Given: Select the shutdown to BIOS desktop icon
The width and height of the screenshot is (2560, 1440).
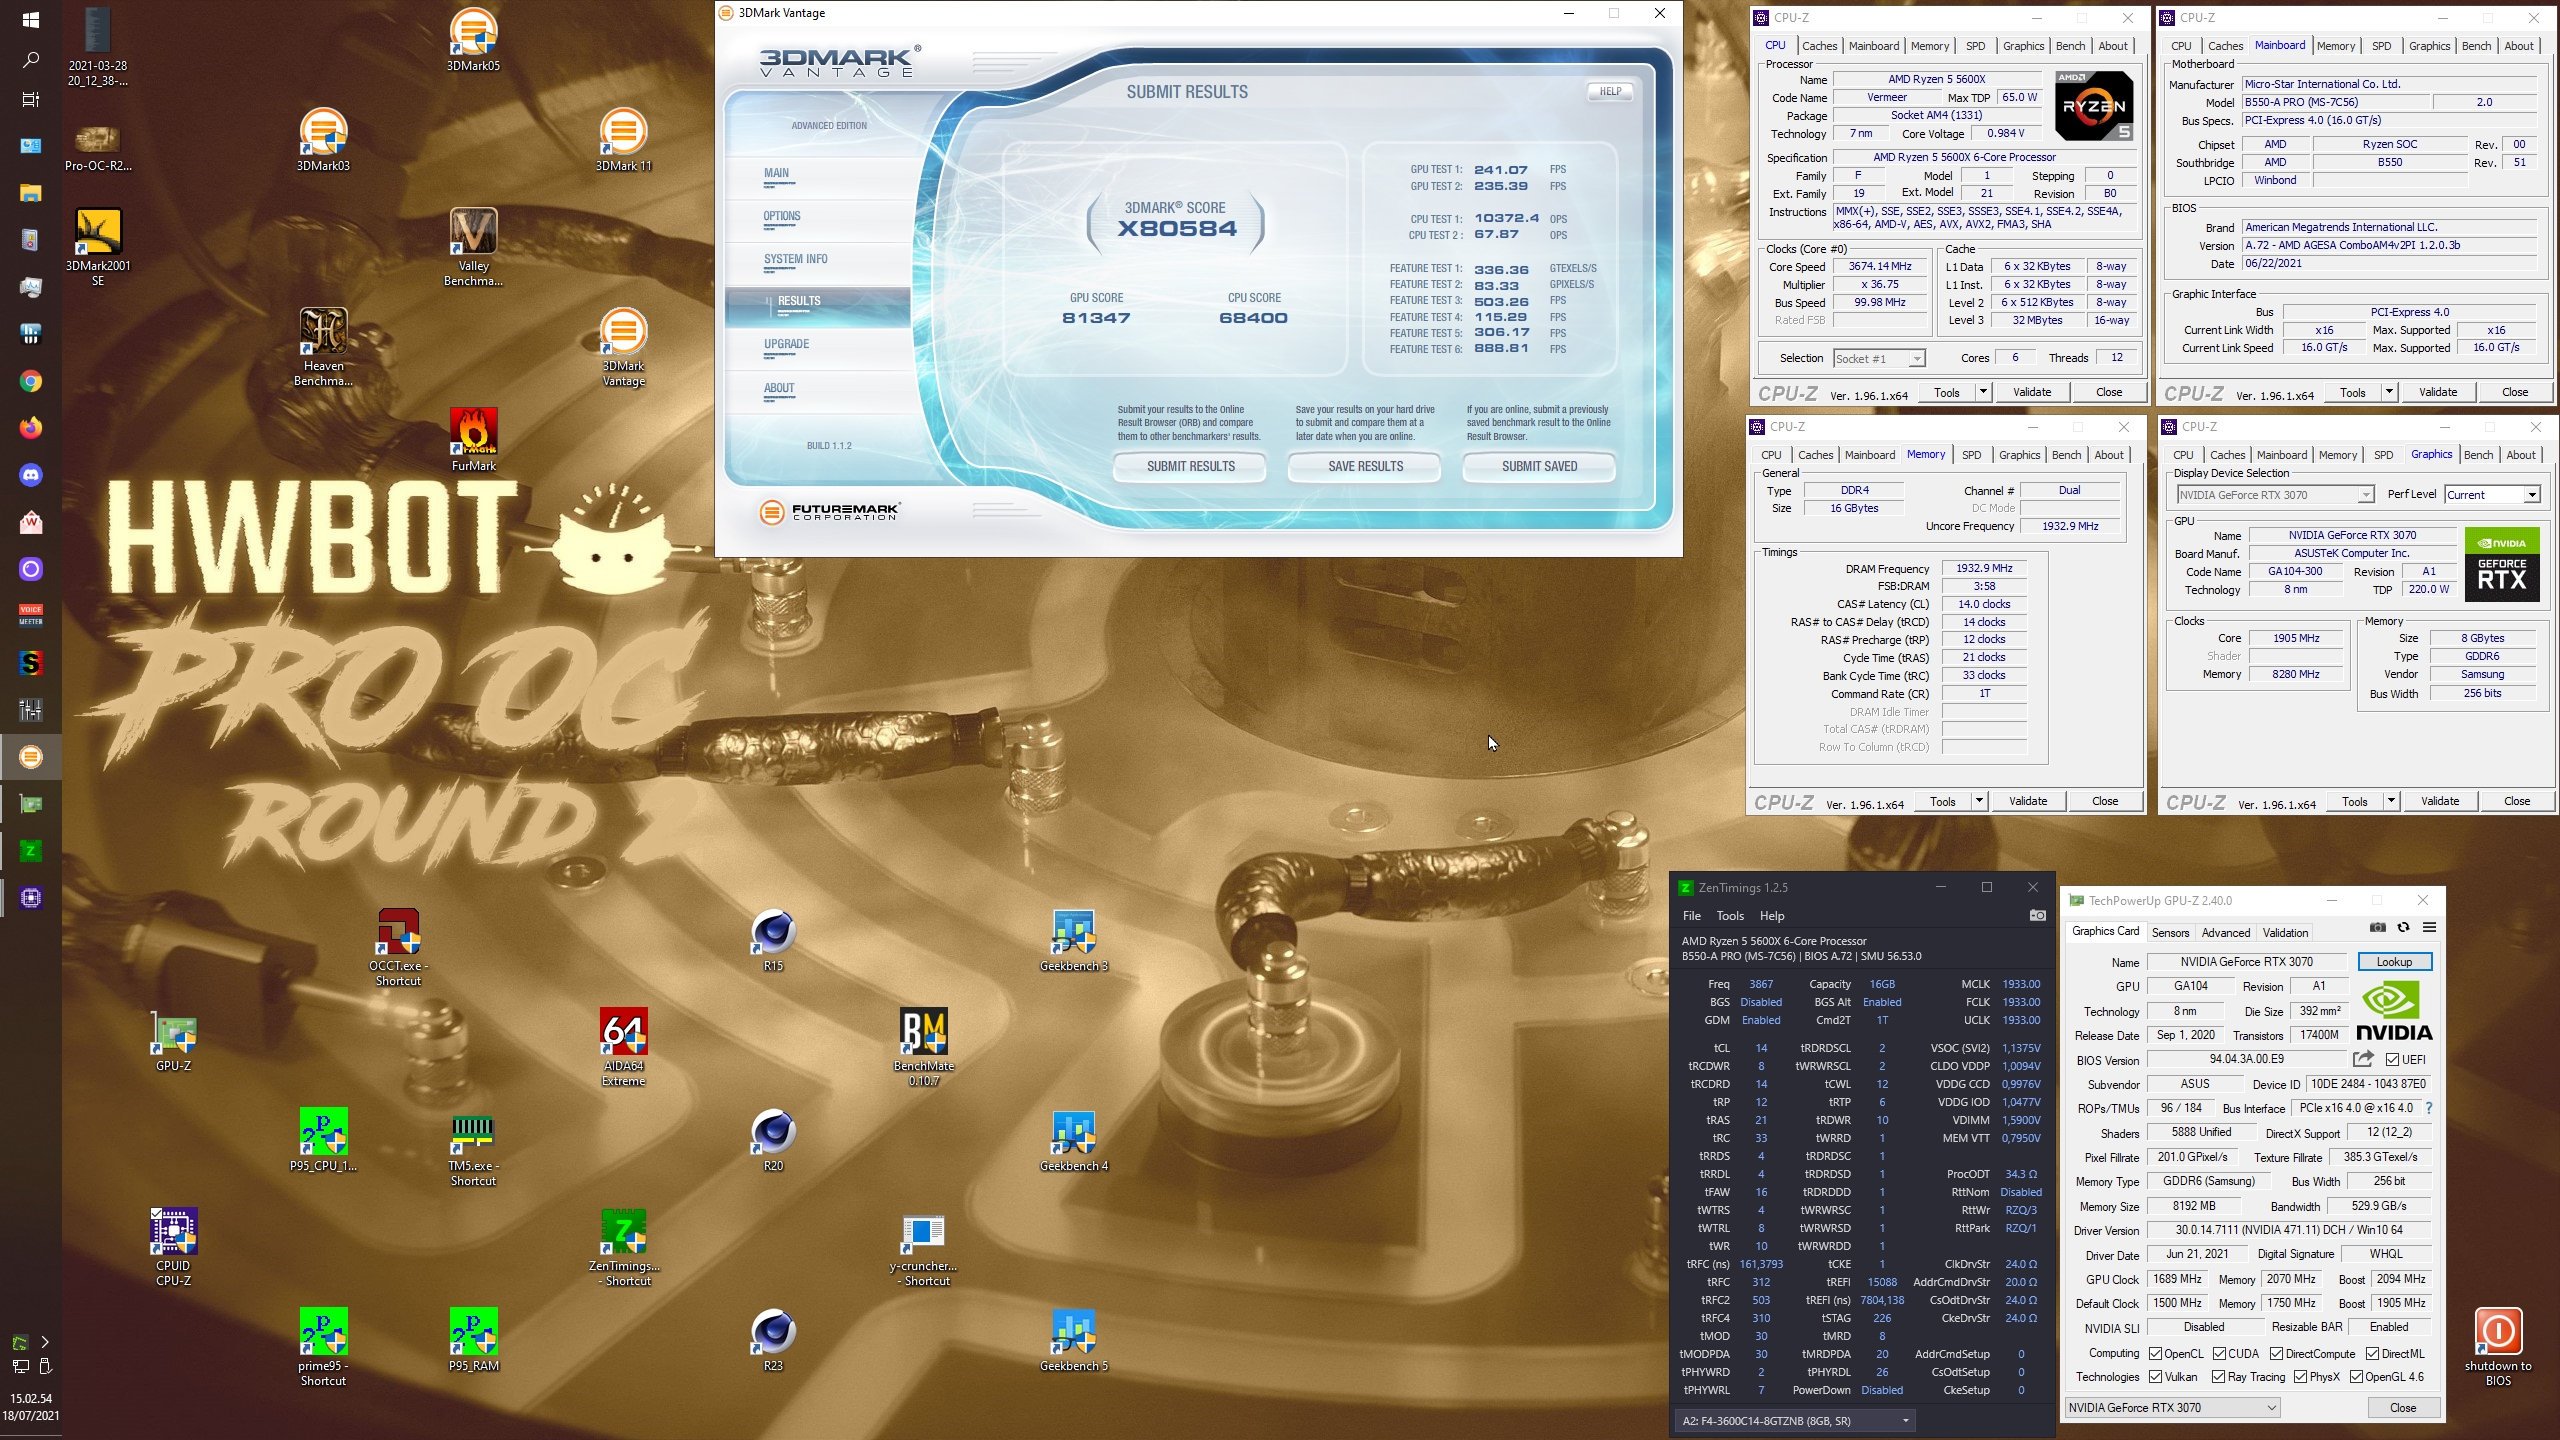Looking at the screenshot, I should (x=2497, y=1347).
